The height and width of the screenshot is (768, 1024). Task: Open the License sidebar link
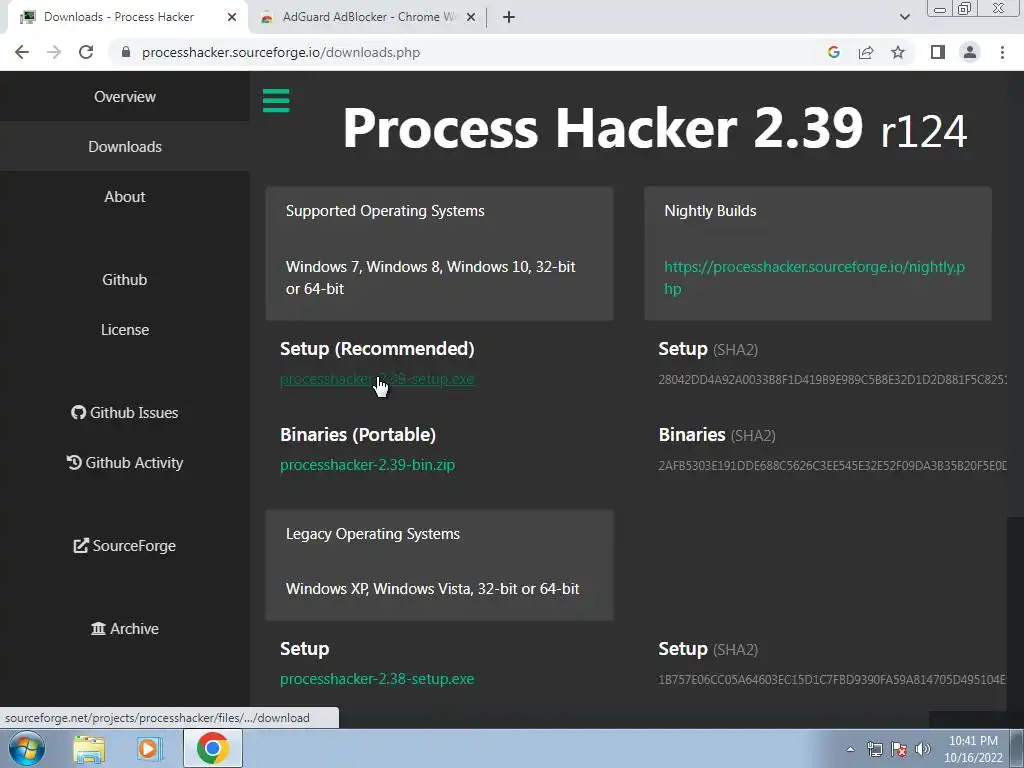[x=125, y=330]
